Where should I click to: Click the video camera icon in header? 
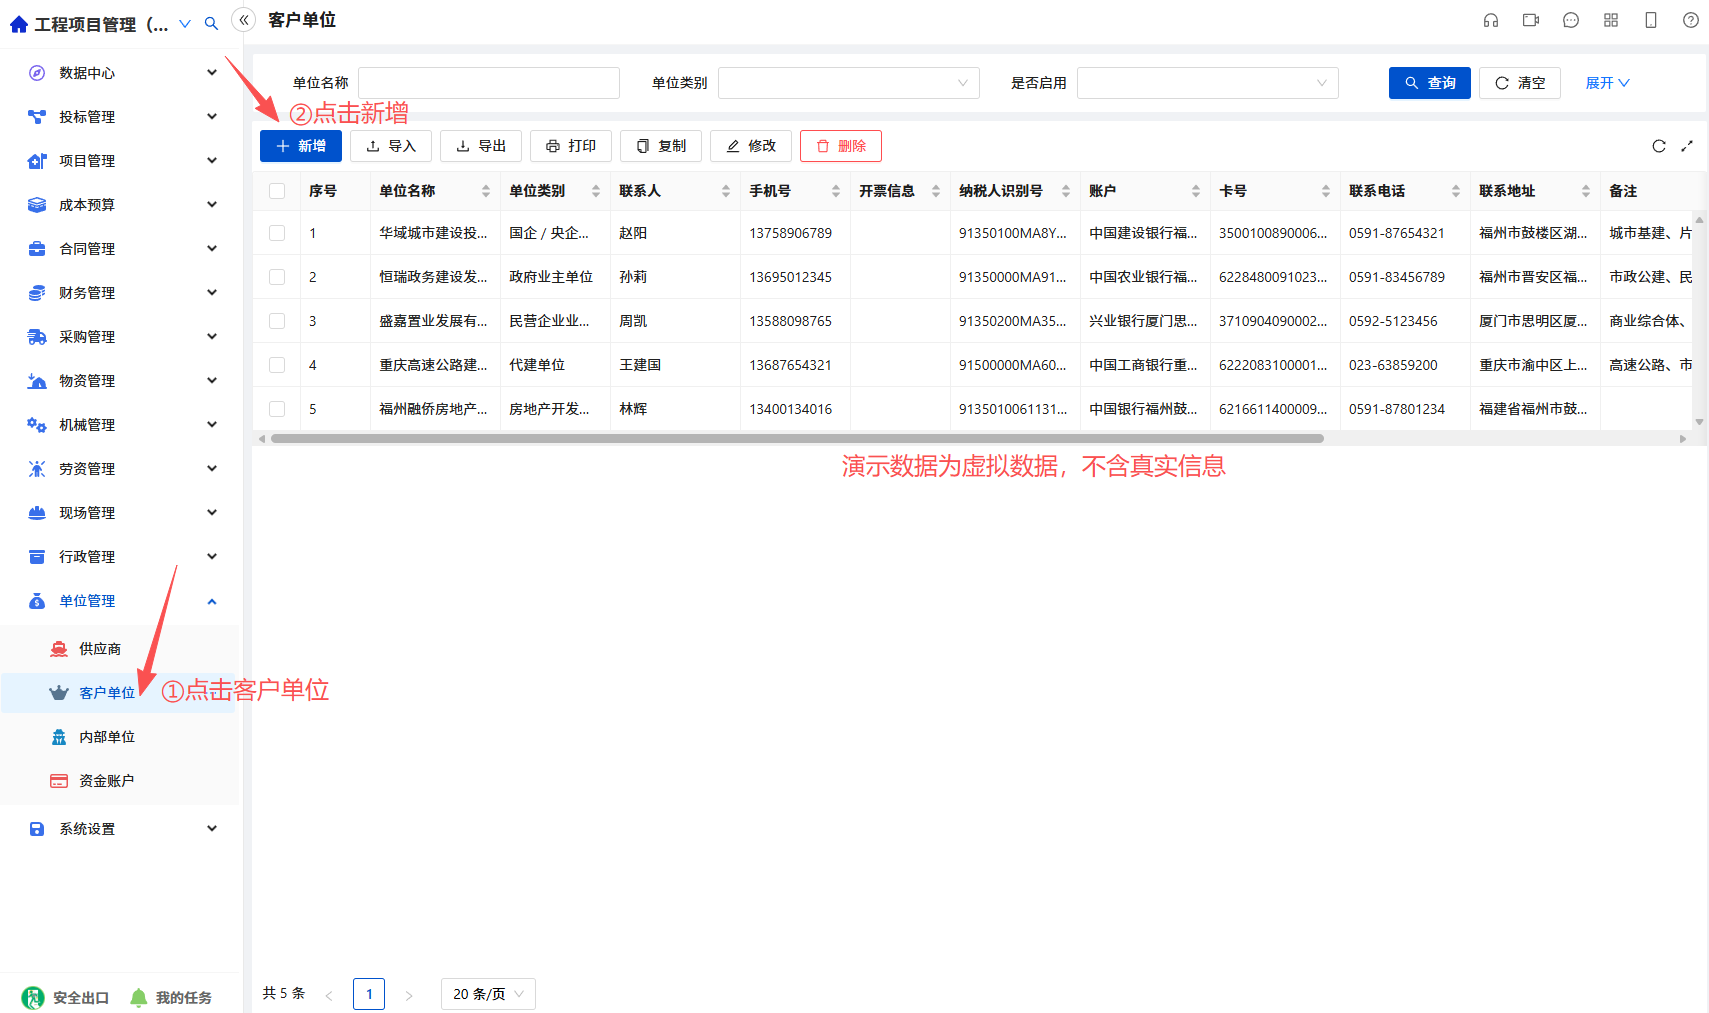click(x=1531, y=20)
